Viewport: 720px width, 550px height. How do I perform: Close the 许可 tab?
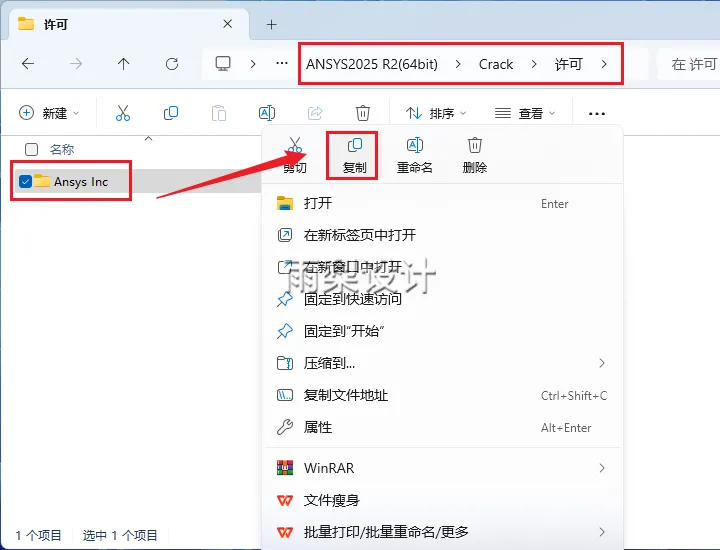click(x=227, y=24)
